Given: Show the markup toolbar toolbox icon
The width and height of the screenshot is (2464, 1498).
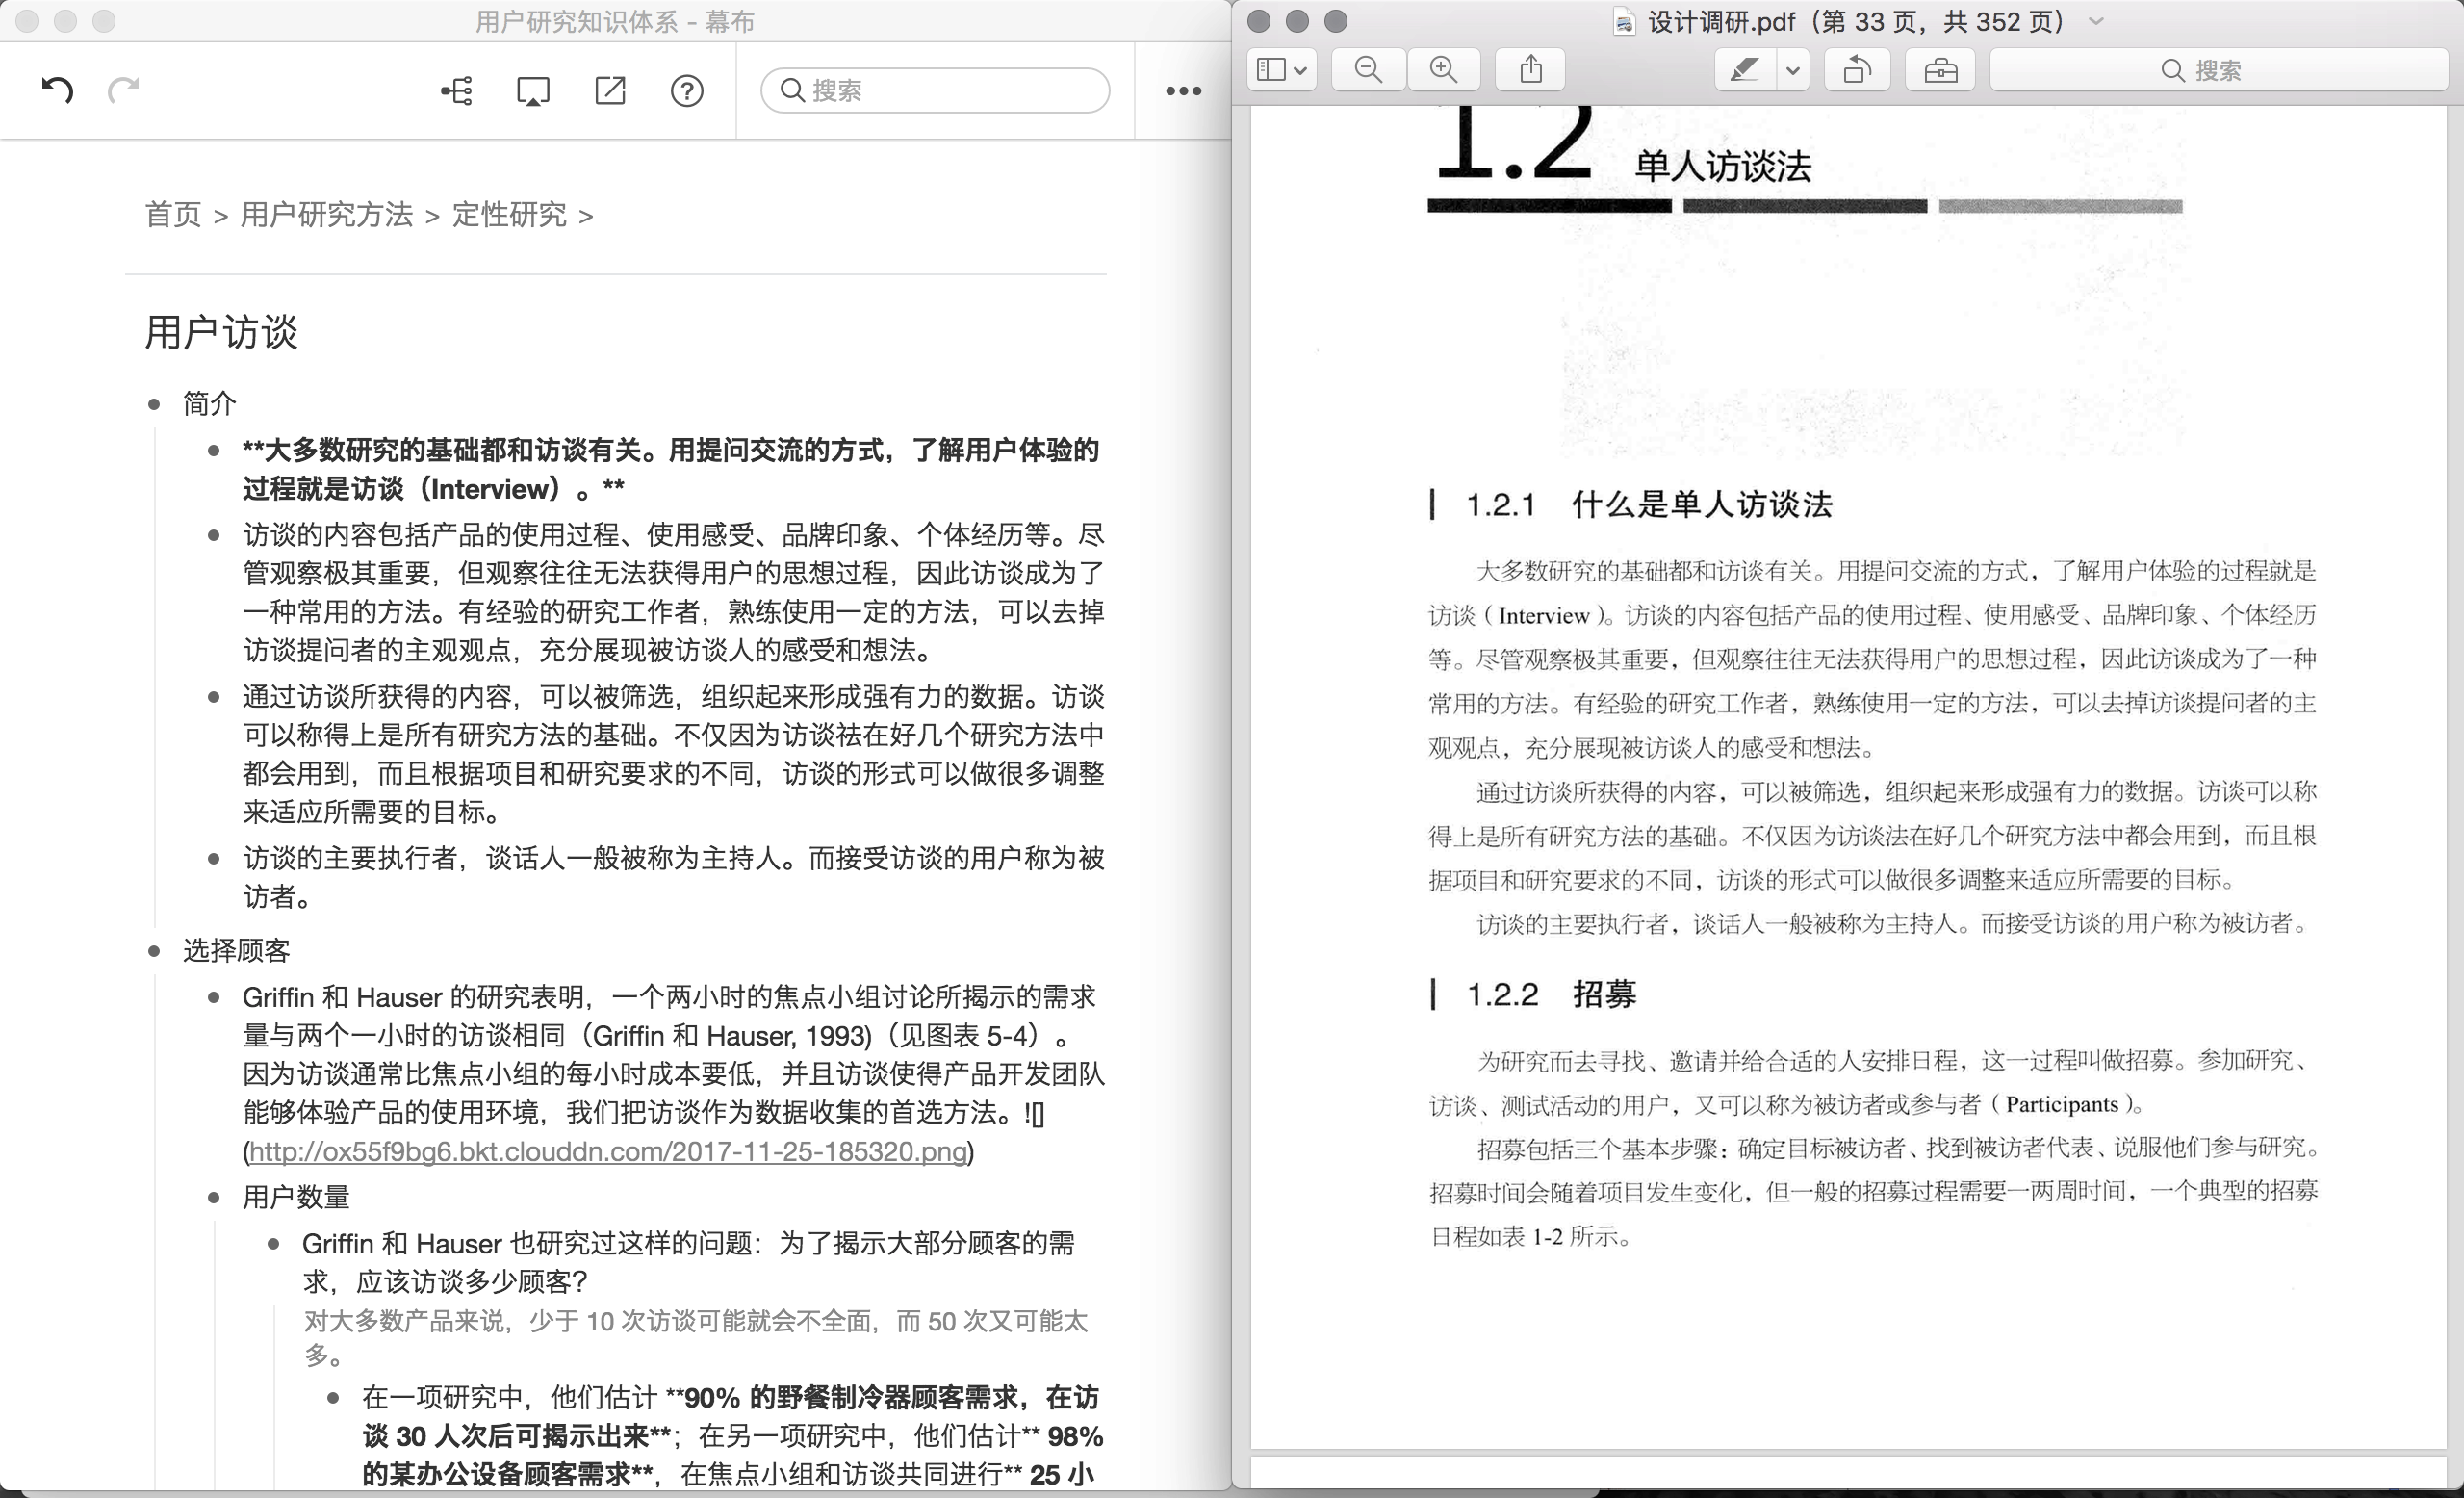Looking at the screenshot, I should tap(1940, 69).
